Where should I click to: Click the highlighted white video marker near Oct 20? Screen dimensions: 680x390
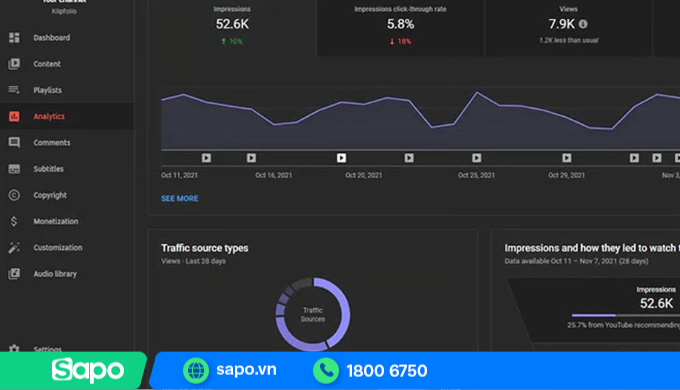[341, 158]
